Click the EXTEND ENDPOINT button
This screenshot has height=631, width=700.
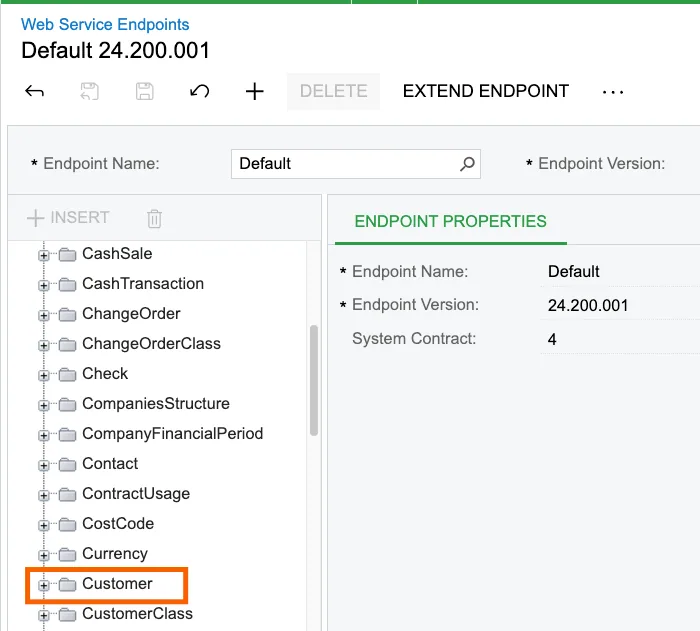point(486,91)
